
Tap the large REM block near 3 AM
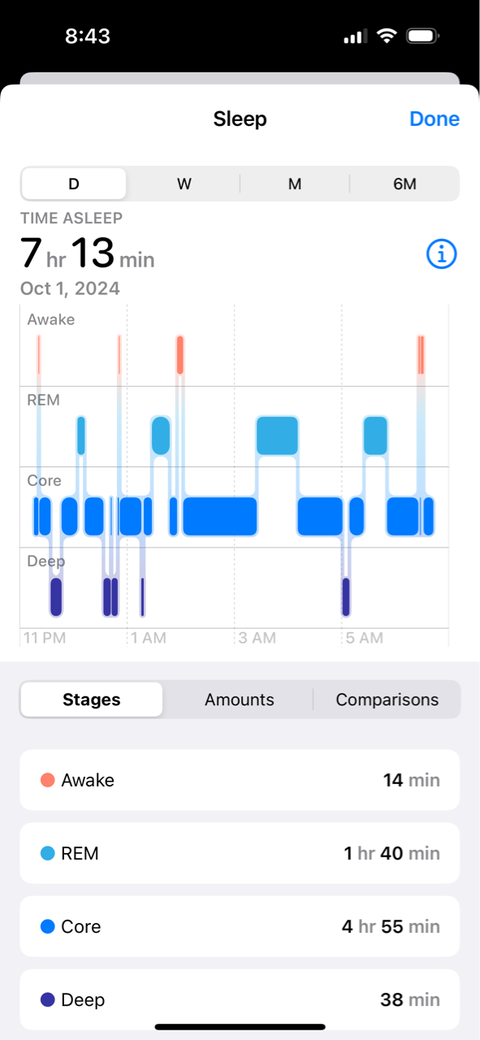(277, 435)
